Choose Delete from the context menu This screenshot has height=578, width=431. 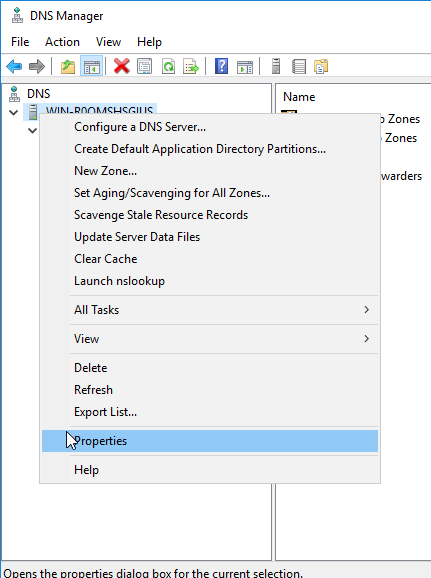click(x=210, y=368)
